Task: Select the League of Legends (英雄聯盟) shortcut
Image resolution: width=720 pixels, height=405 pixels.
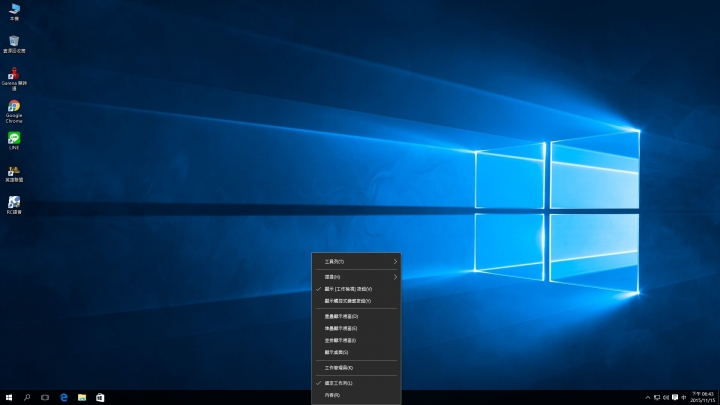Action: click(14, 174)
